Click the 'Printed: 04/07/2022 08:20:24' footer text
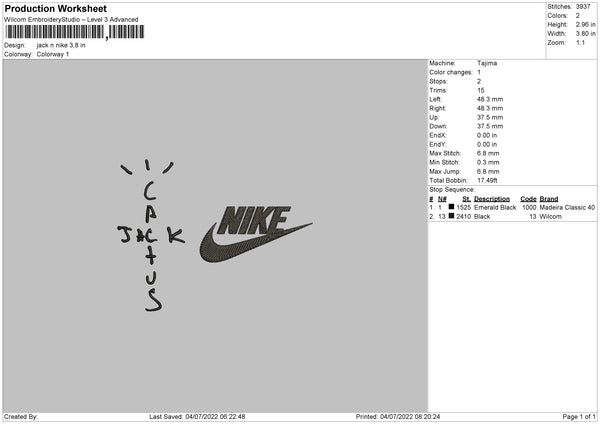This screenshot has width=600, height=424. 398,417
